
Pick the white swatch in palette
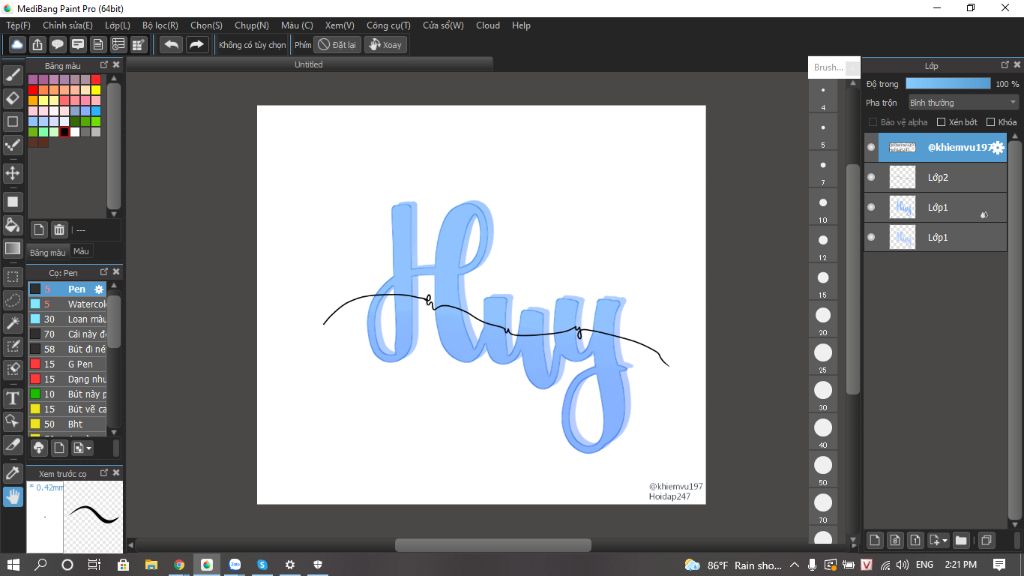click(x=75, y=132)
